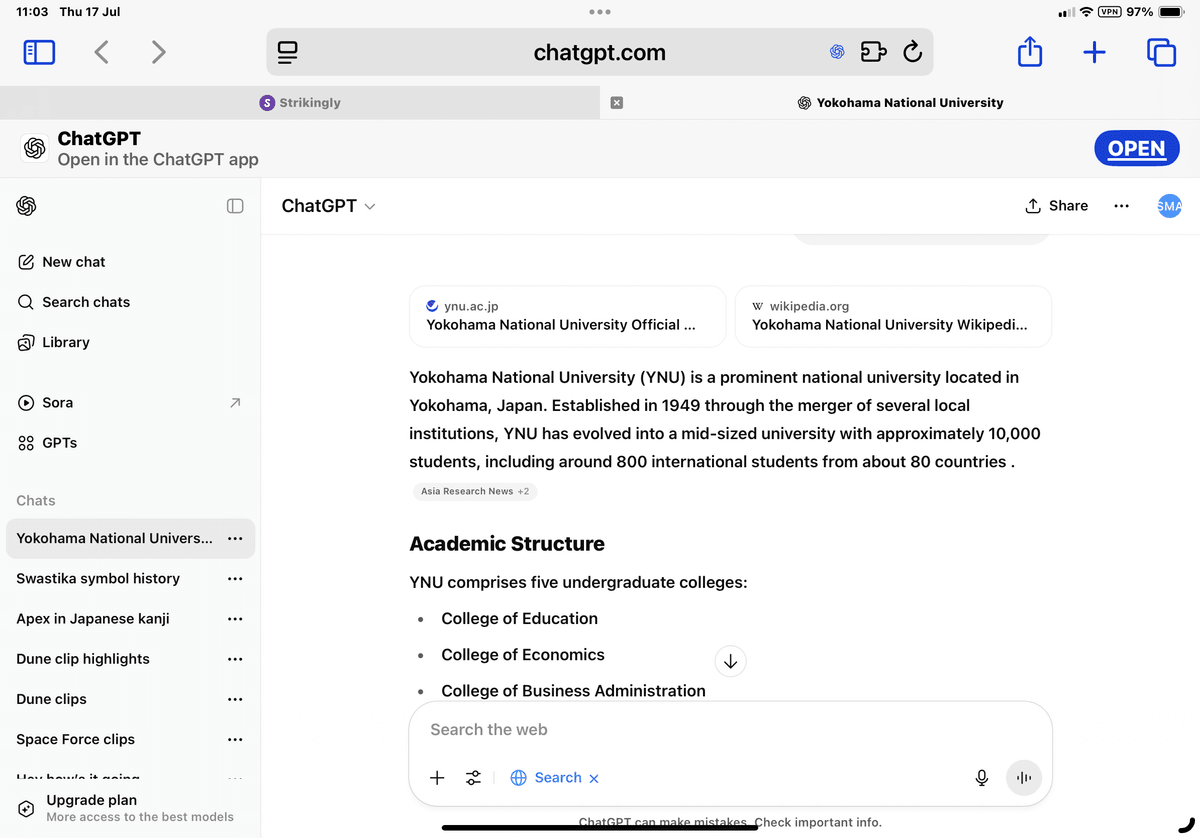
Task: Add a new Safari tab with plus icon
Action: tap(1095, 52)
